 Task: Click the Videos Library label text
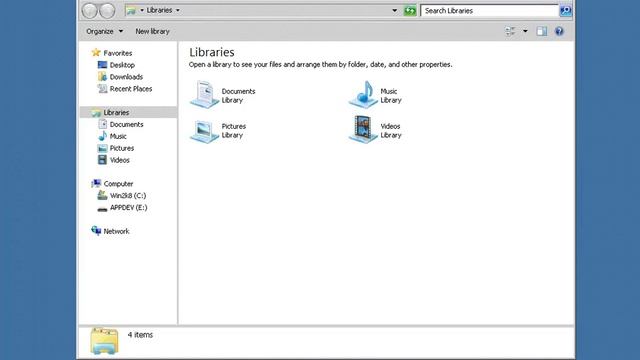click(391, 131)
